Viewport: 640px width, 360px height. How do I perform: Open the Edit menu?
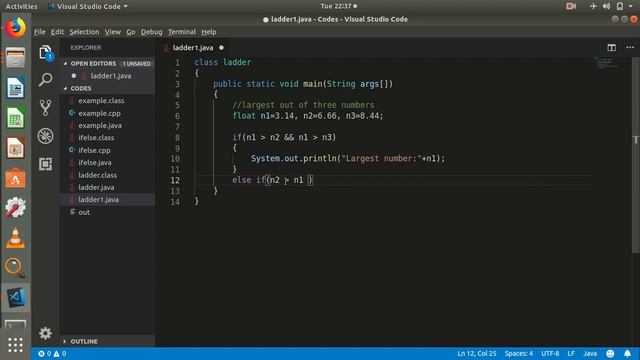(x=57, y=32)
